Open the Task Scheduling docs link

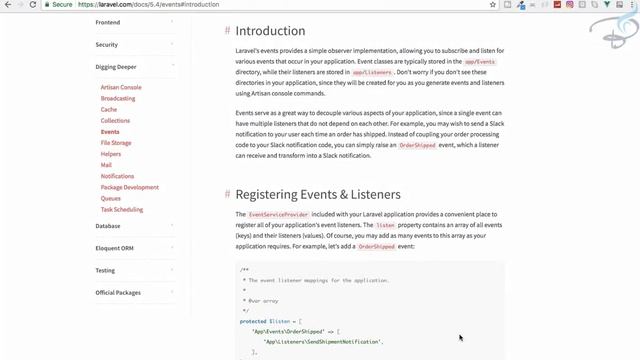pos(122,209)
